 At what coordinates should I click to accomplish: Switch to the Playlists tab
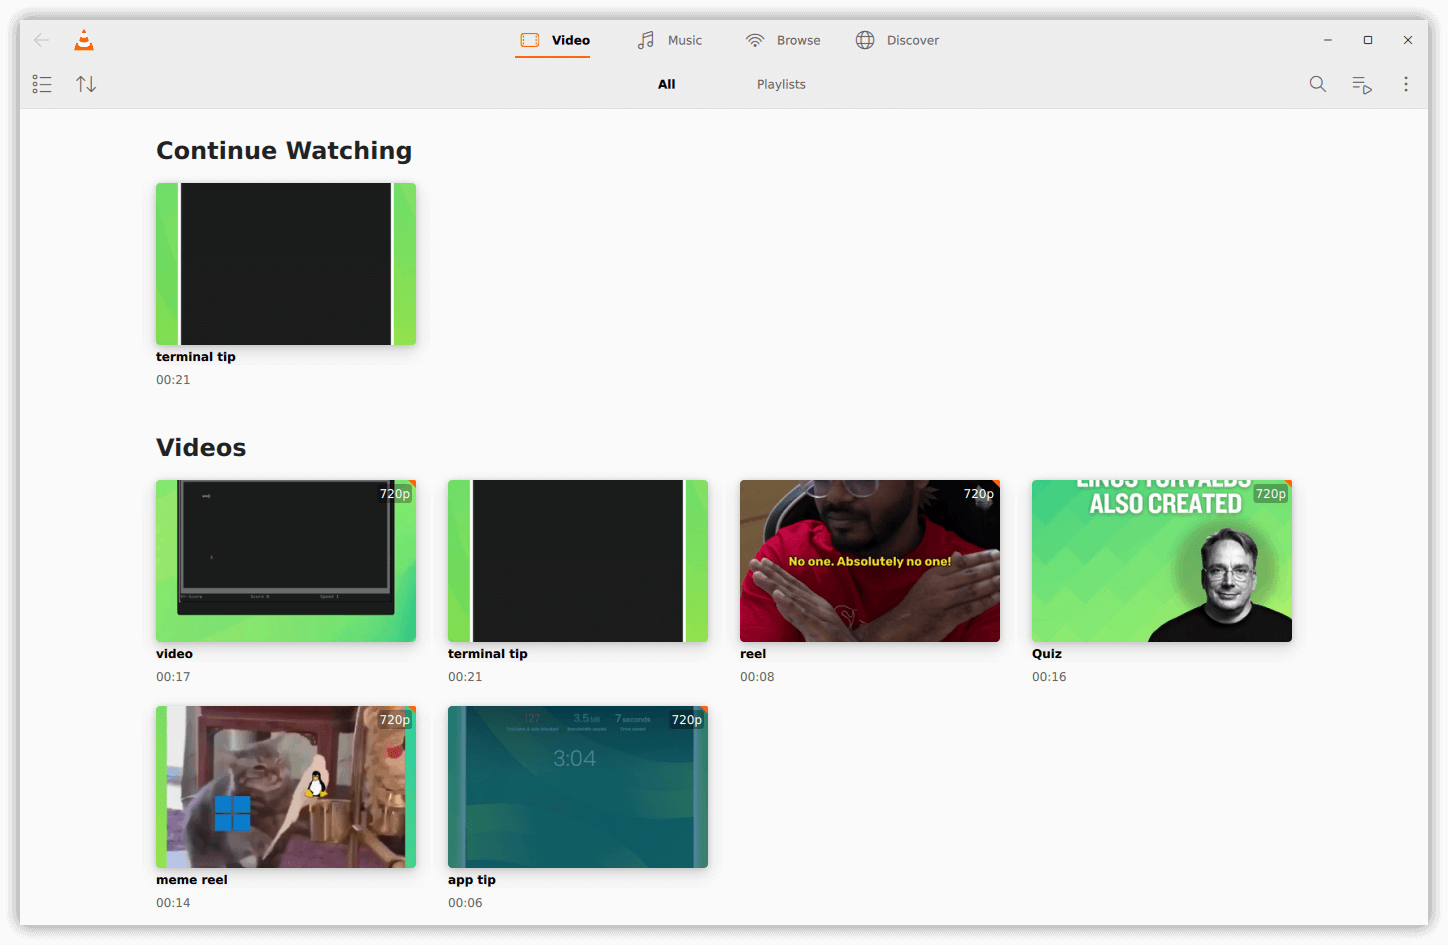(781, 84)
